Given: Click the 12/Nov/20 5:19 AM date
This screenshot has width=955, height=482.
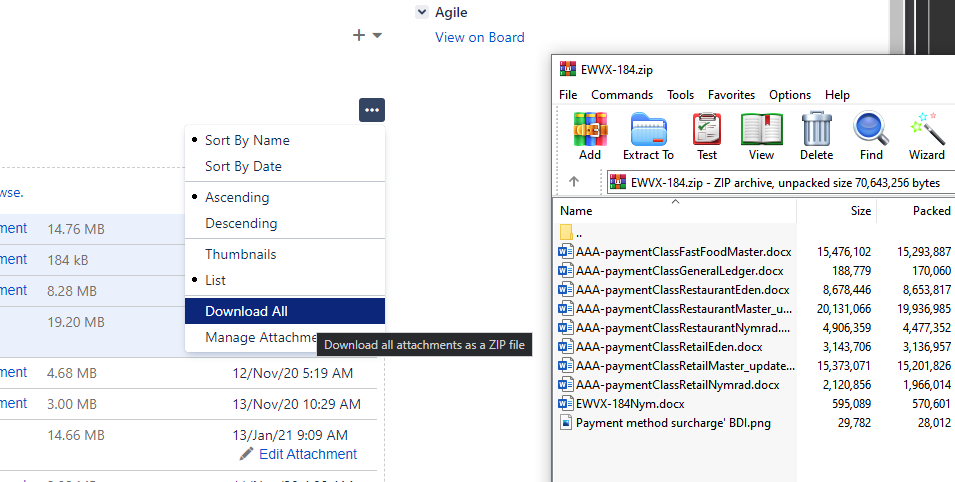Looking at the screenshot, I should pyautogui.click(x=292, y=373).
